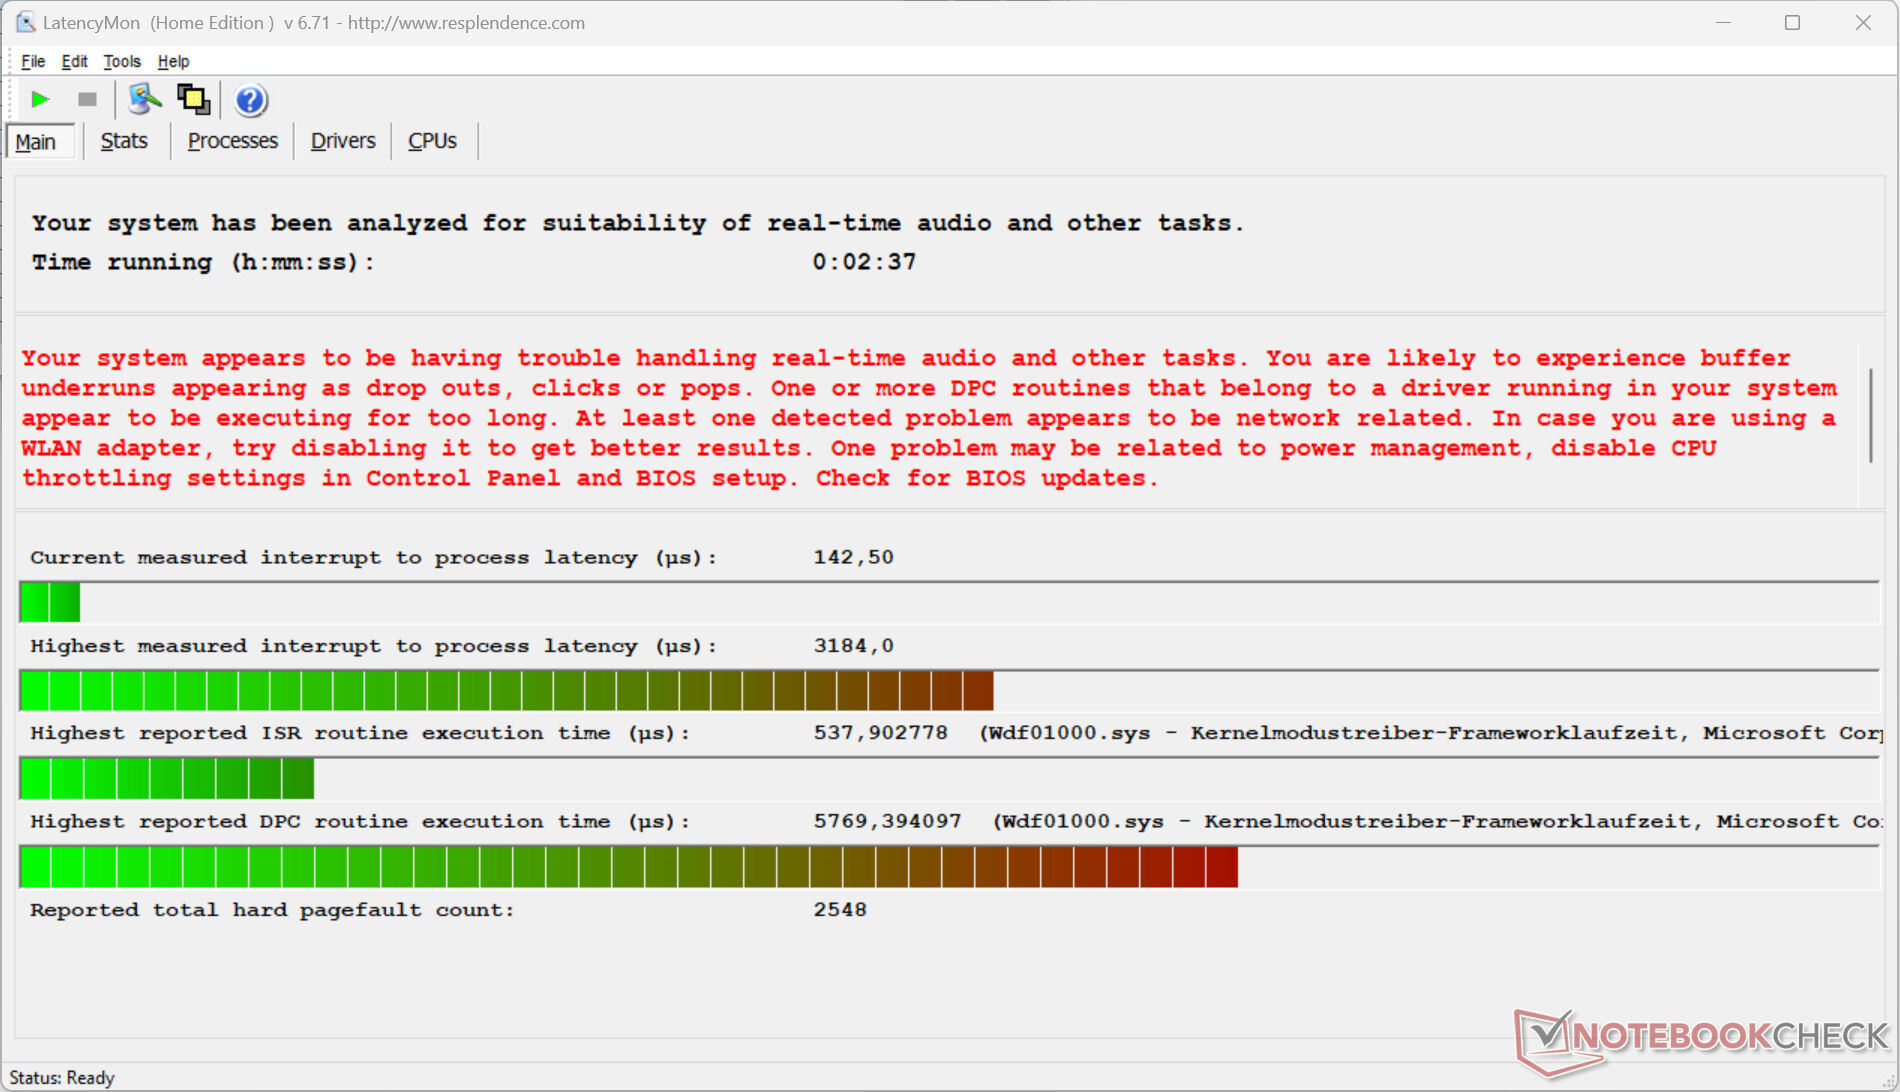Click the time running value 0:02:37

point(864,262)
